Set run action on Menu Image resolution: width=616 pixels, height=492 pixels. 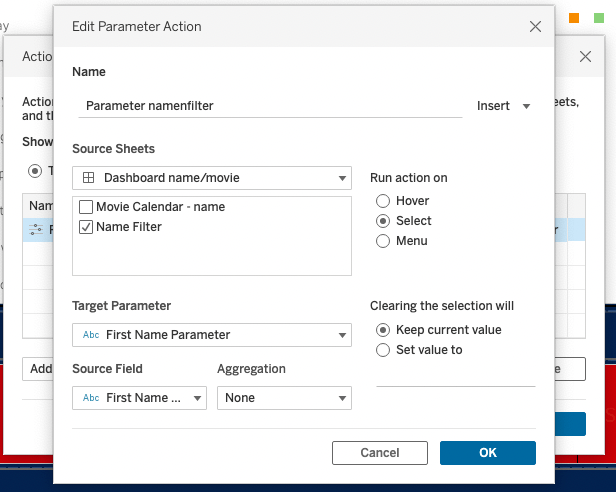[383, 241]
